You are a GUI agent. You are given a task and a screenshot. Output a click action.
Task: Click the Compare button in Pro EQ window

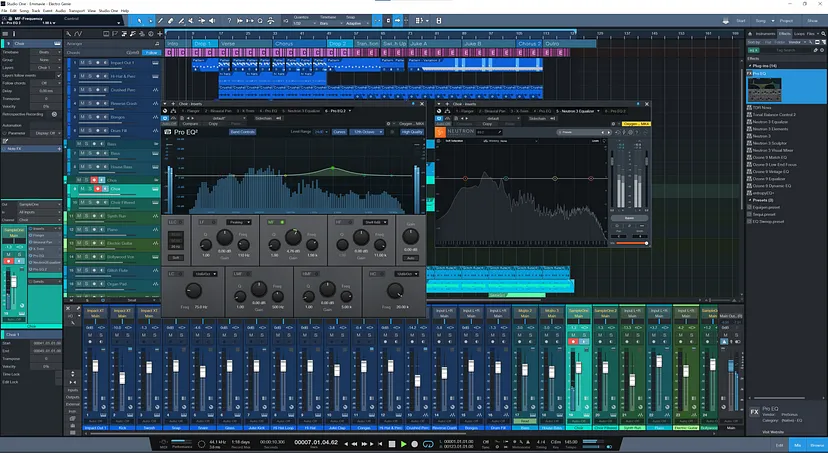point(190,124)
